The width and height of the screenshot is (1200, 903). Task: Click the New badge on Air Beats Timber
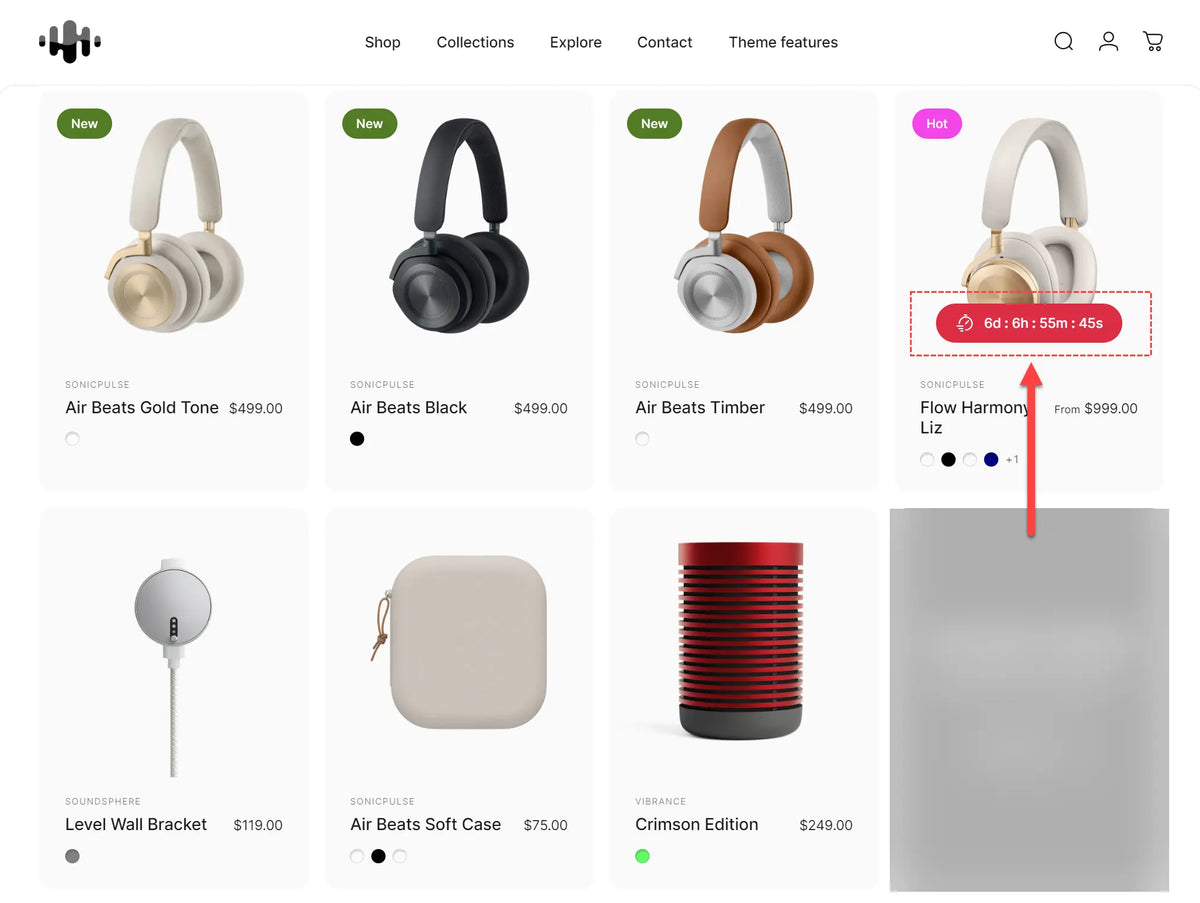coord(655,124)
